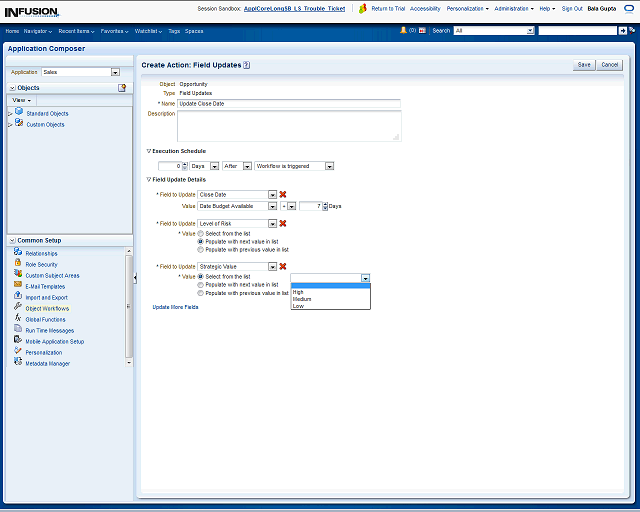Click the search go arrow button
The height and width of the screenshot is (512, 640).
coord(623,31)
